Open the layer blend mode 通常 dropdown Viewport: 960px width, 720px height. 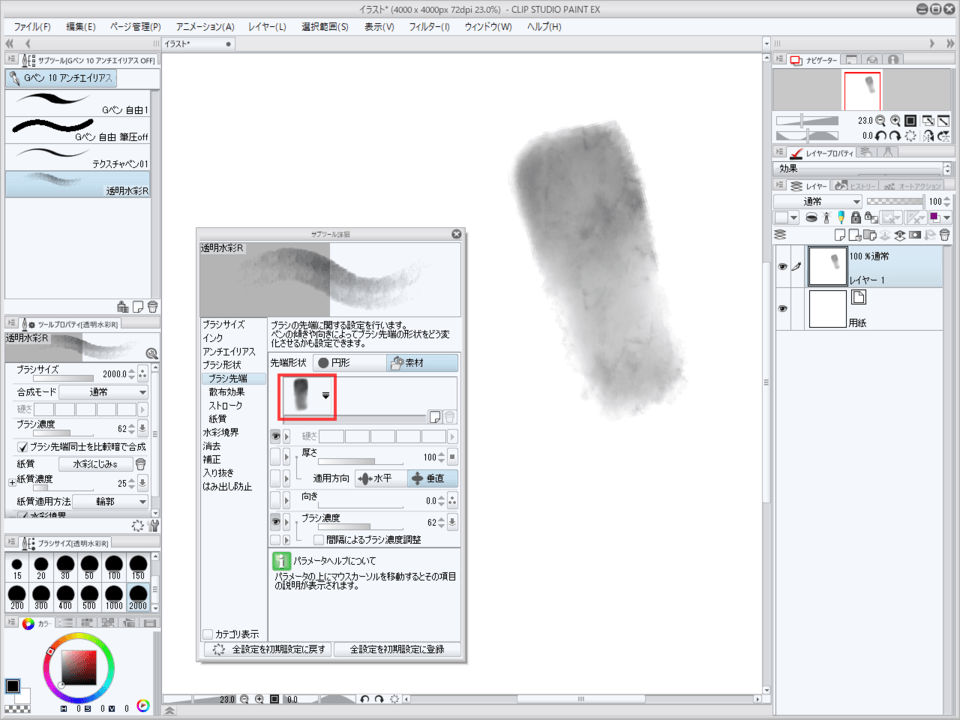click(817, 201)
